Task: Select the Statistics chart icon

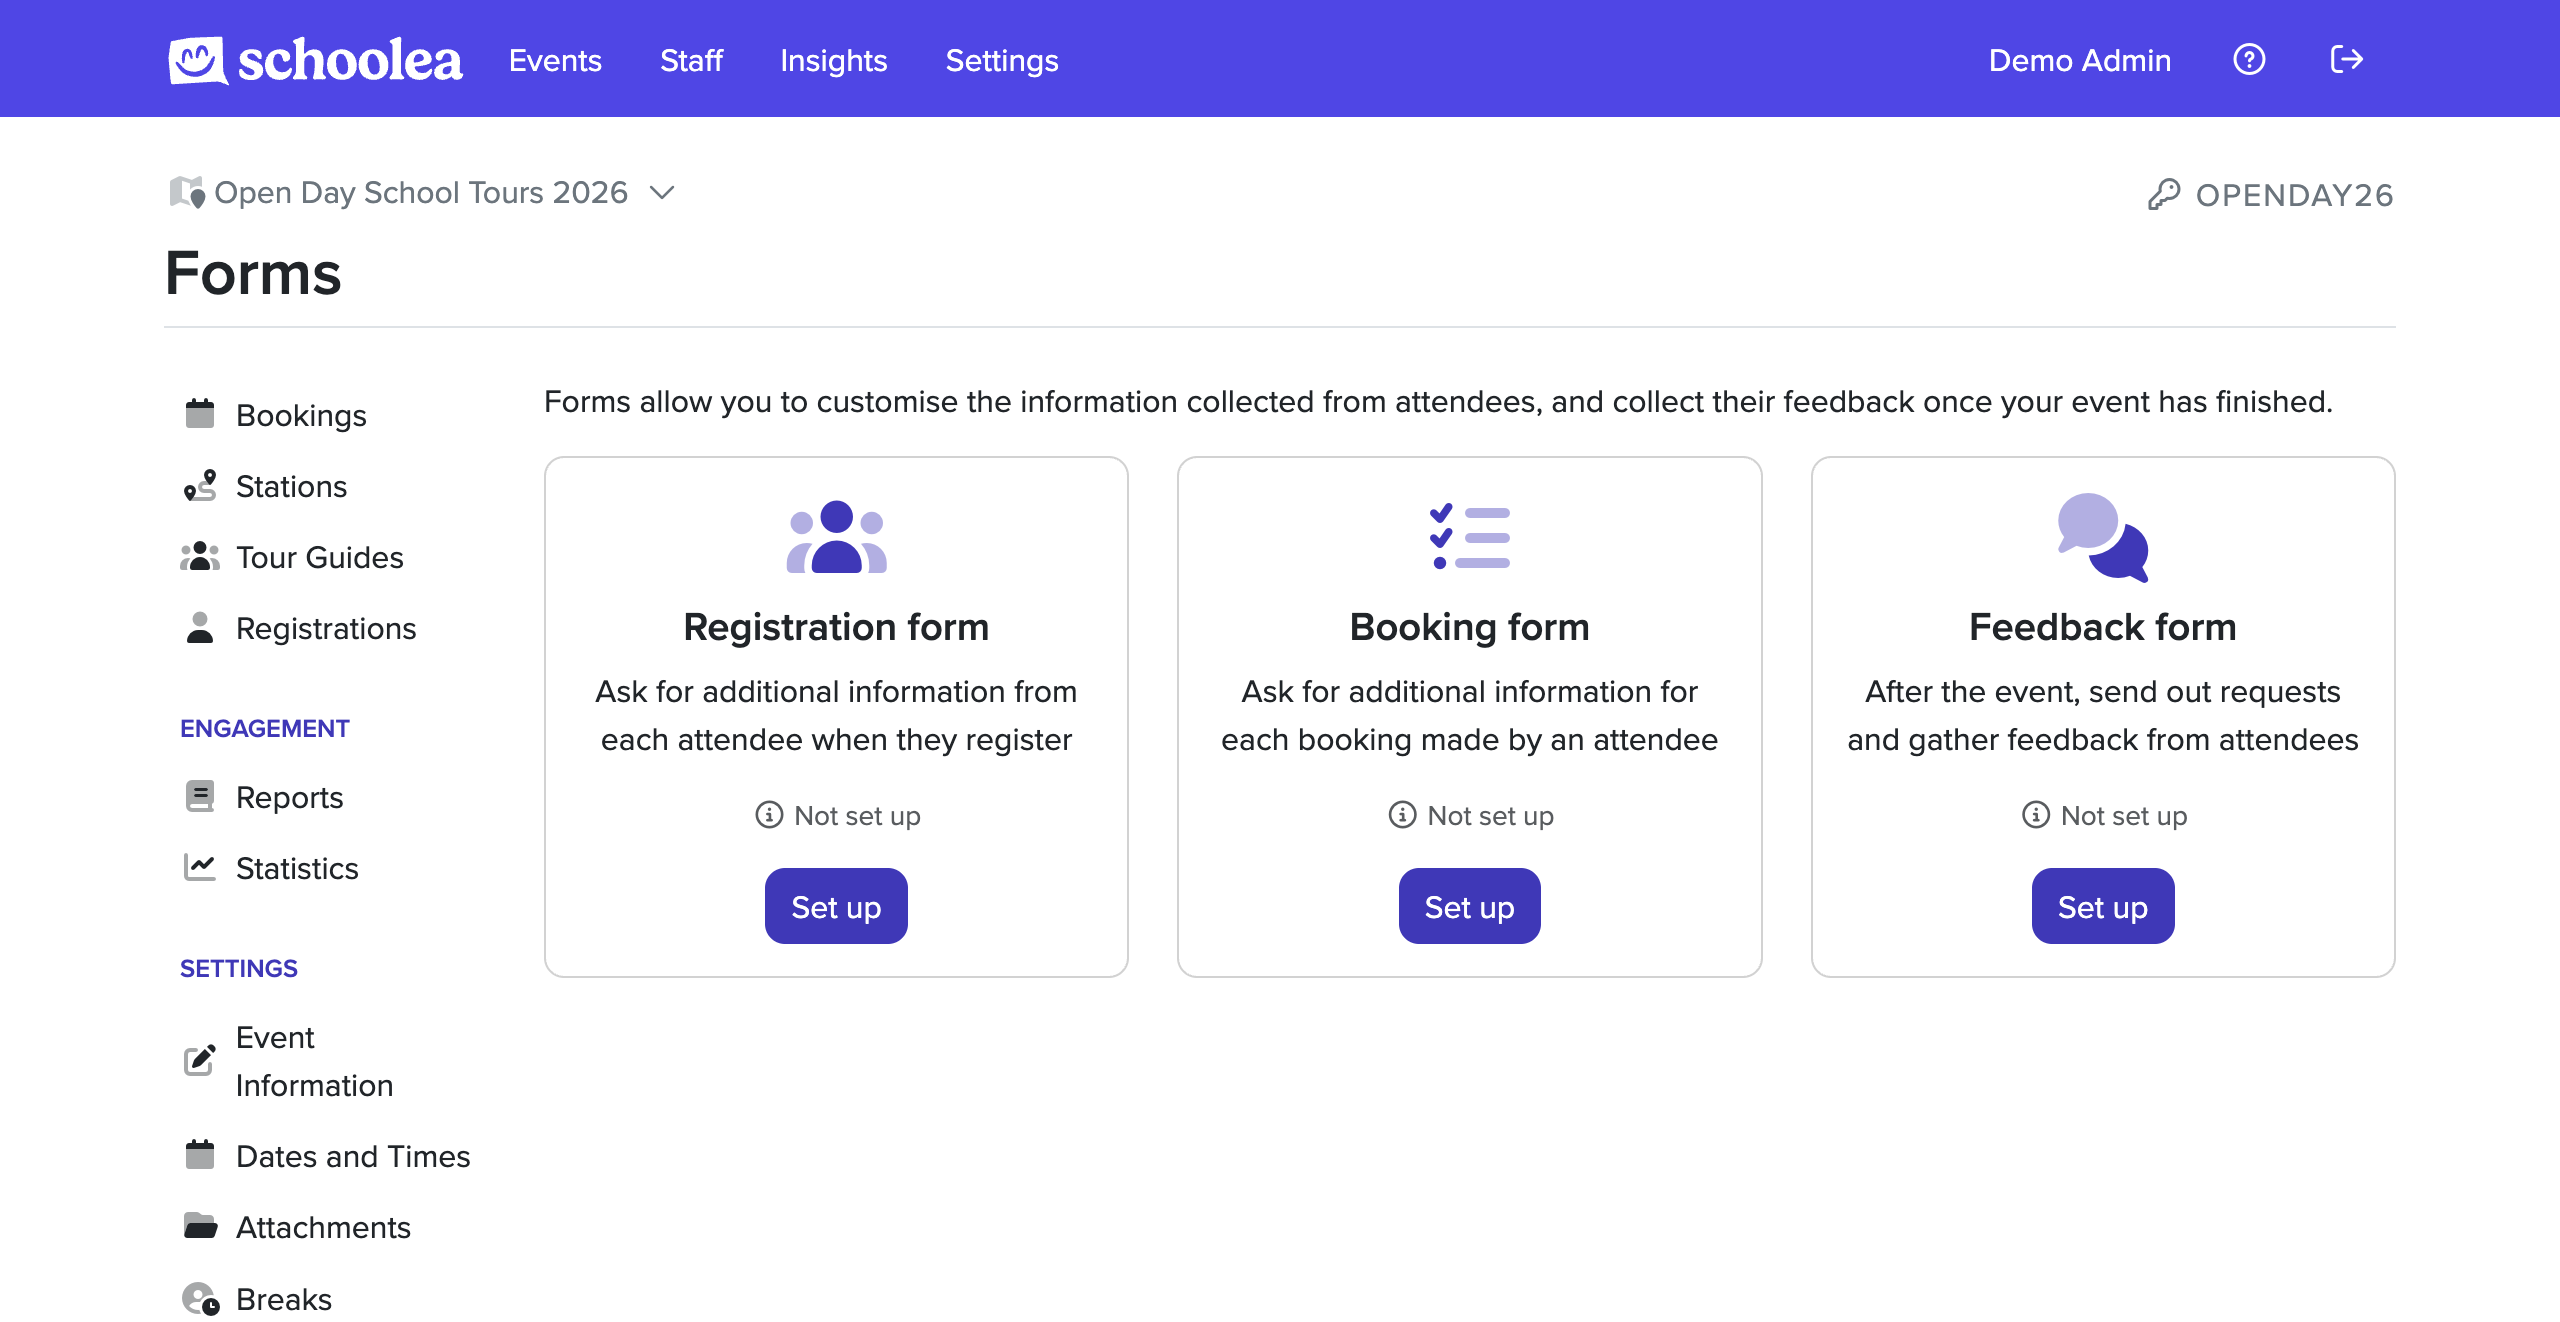Action: 200,867
